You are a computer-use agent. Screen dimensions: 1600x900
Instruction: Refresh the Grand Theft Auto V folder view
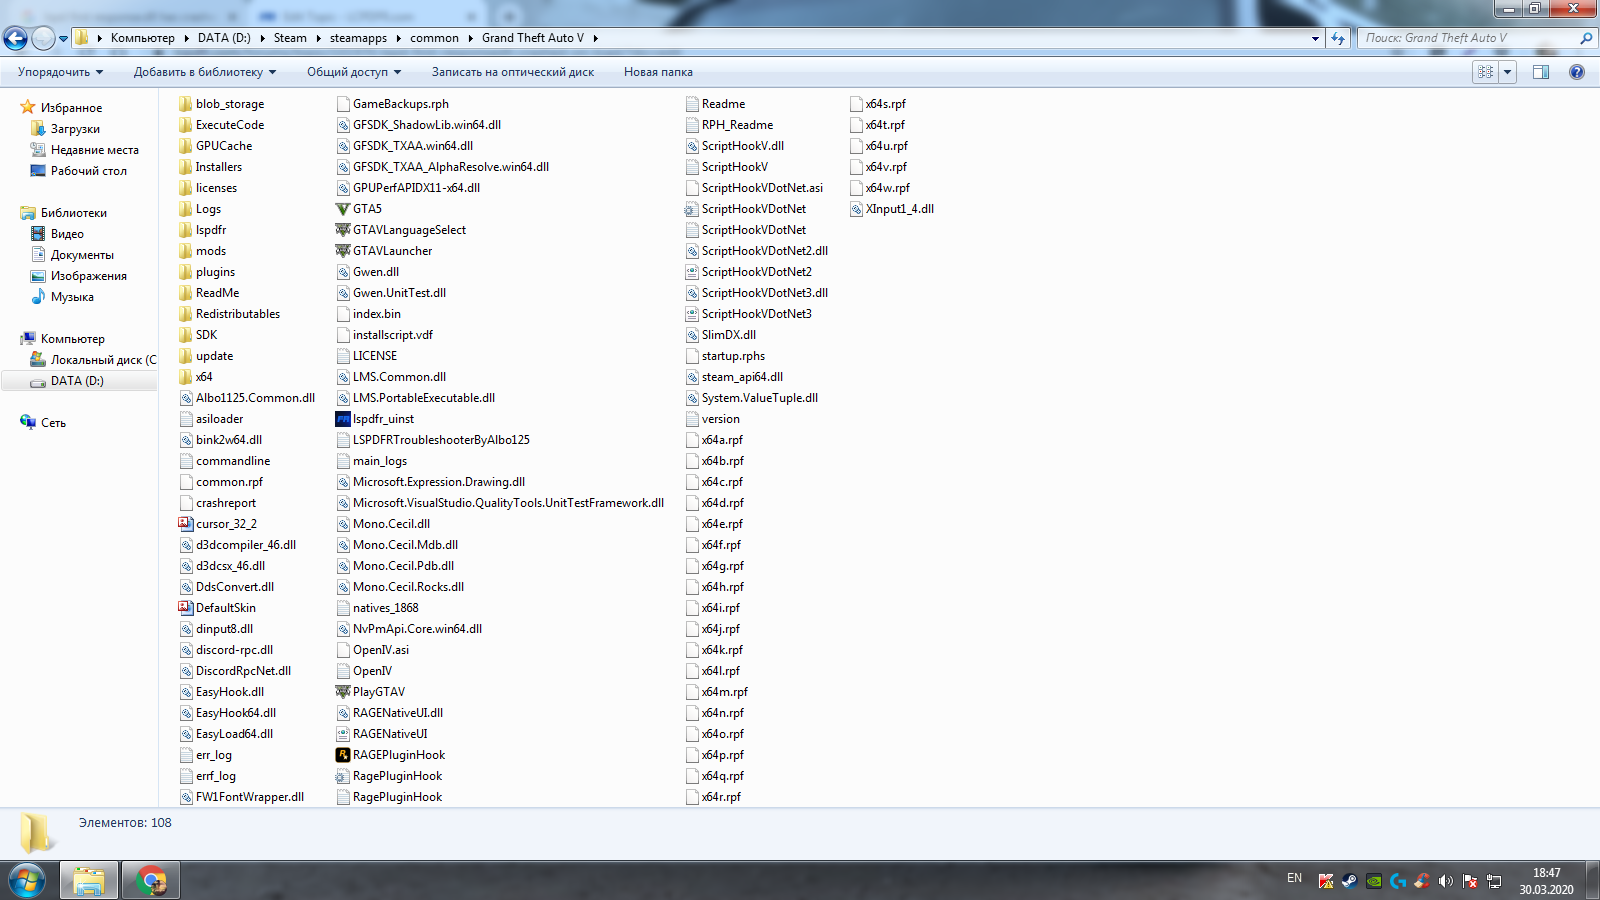[x=1338, y=38]
